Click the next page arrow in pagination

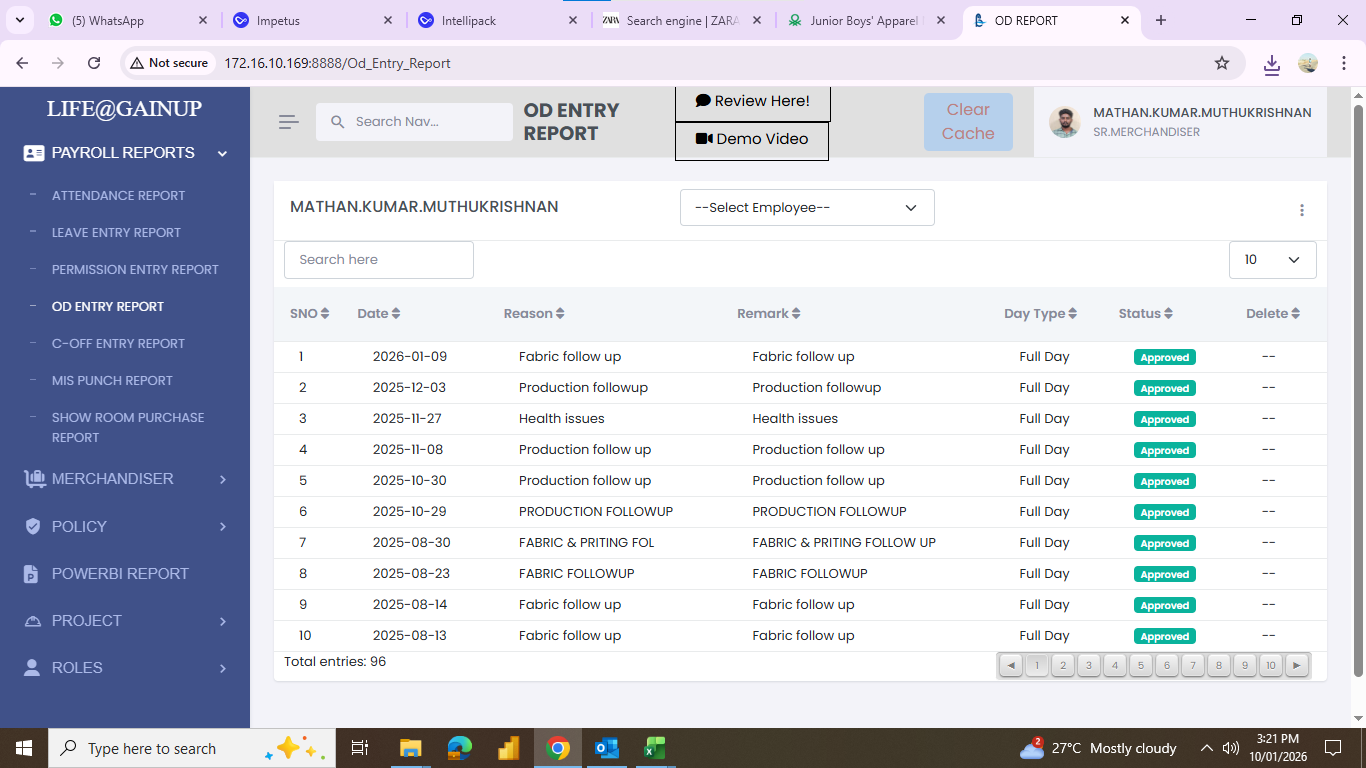[1296, 665]
